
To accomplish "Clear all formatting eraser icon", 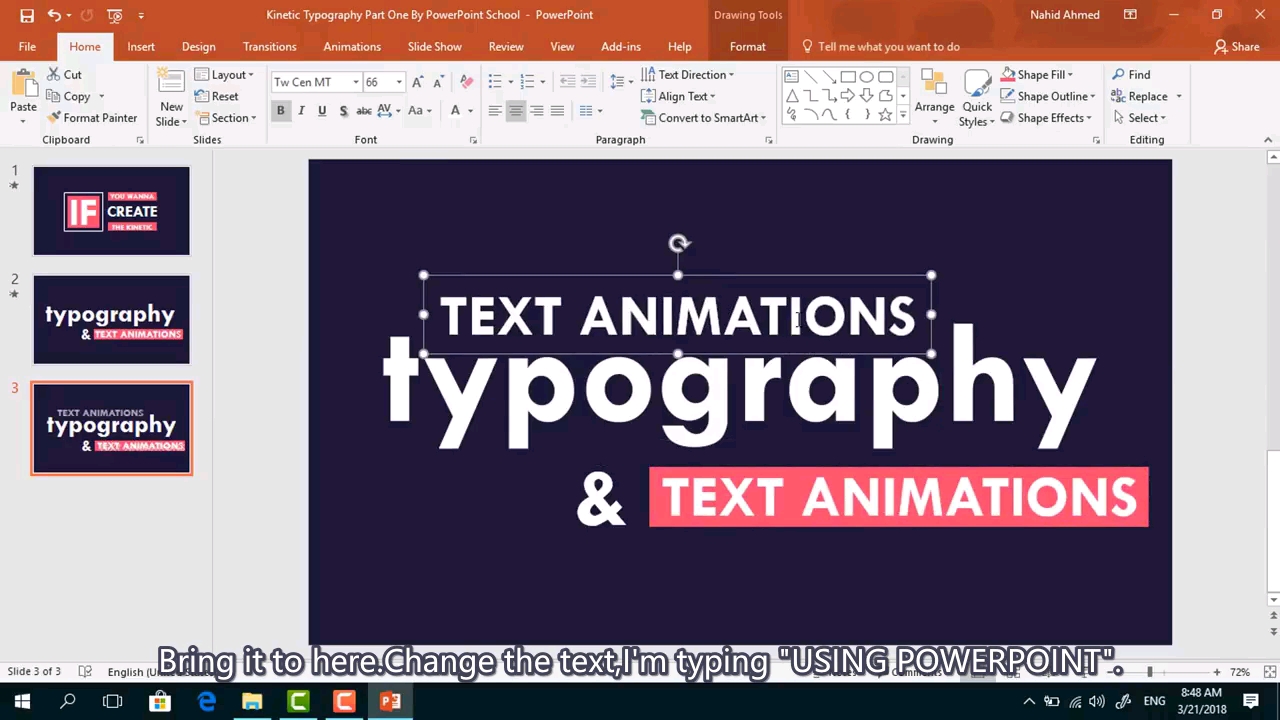I will [x=466, y=82].
